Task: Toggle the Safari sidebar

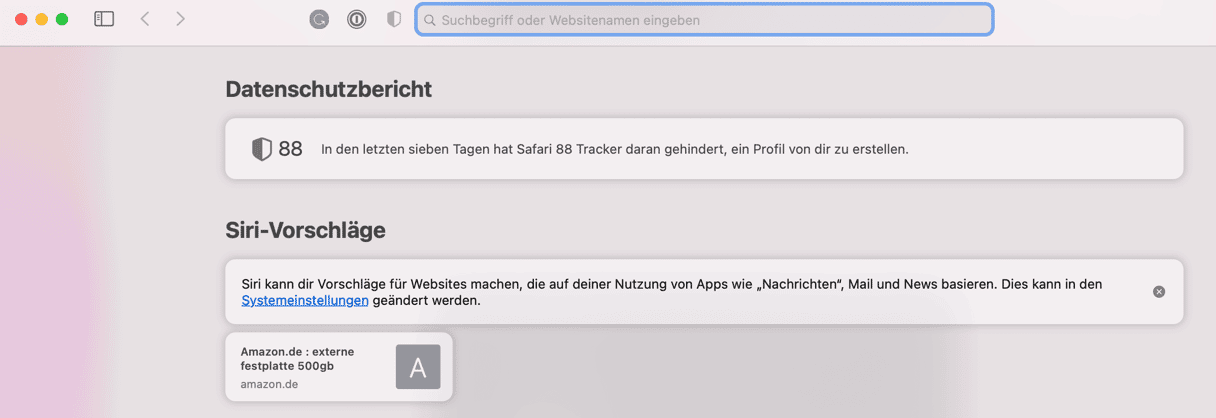Action: [104, 19]
